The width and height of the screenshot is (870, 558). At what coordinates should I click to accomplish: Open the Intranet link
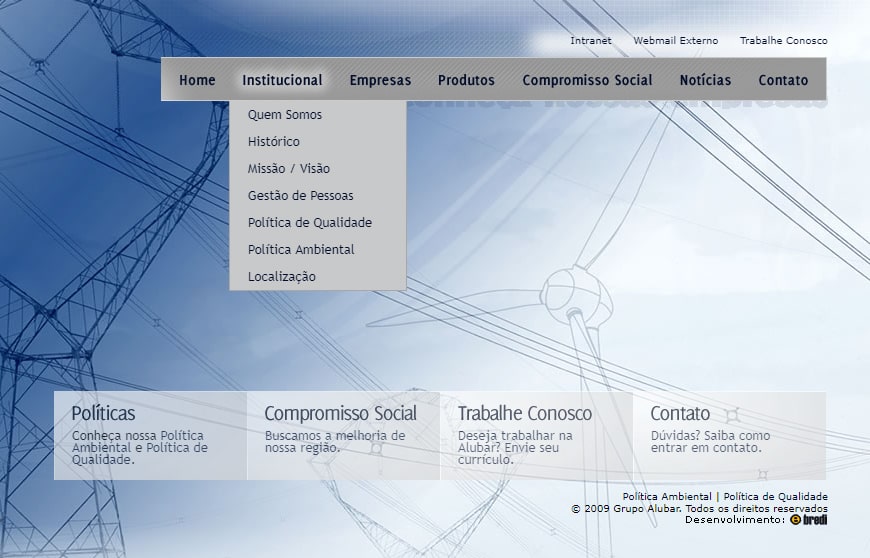(591, 40)
